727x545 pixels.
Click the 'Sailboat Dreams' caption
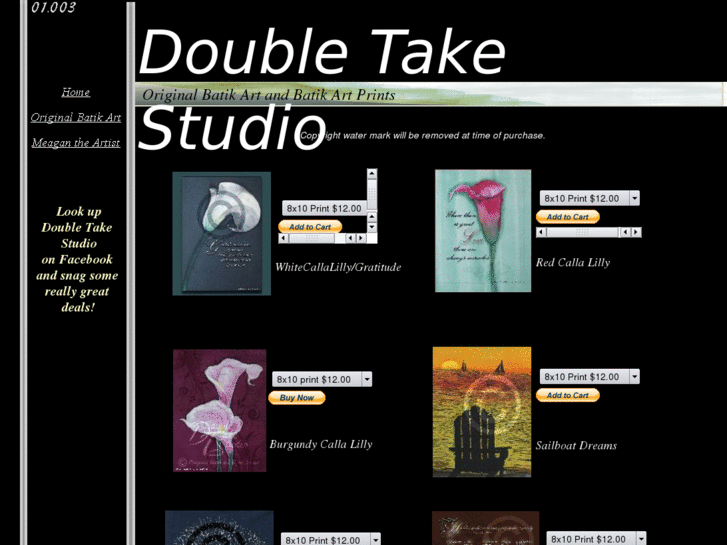[x=576, y=446]
